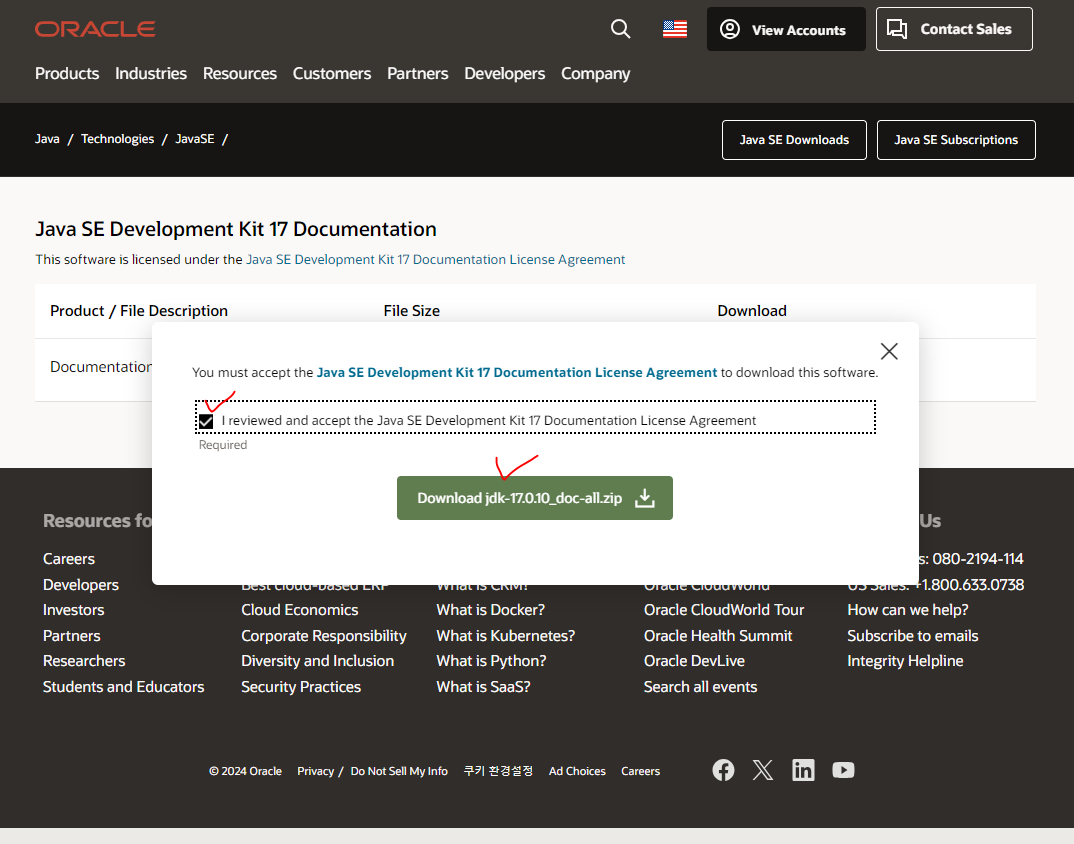
Task: Open the Researchers footer link
Action: pyautogui.click(x=84, y=661)
